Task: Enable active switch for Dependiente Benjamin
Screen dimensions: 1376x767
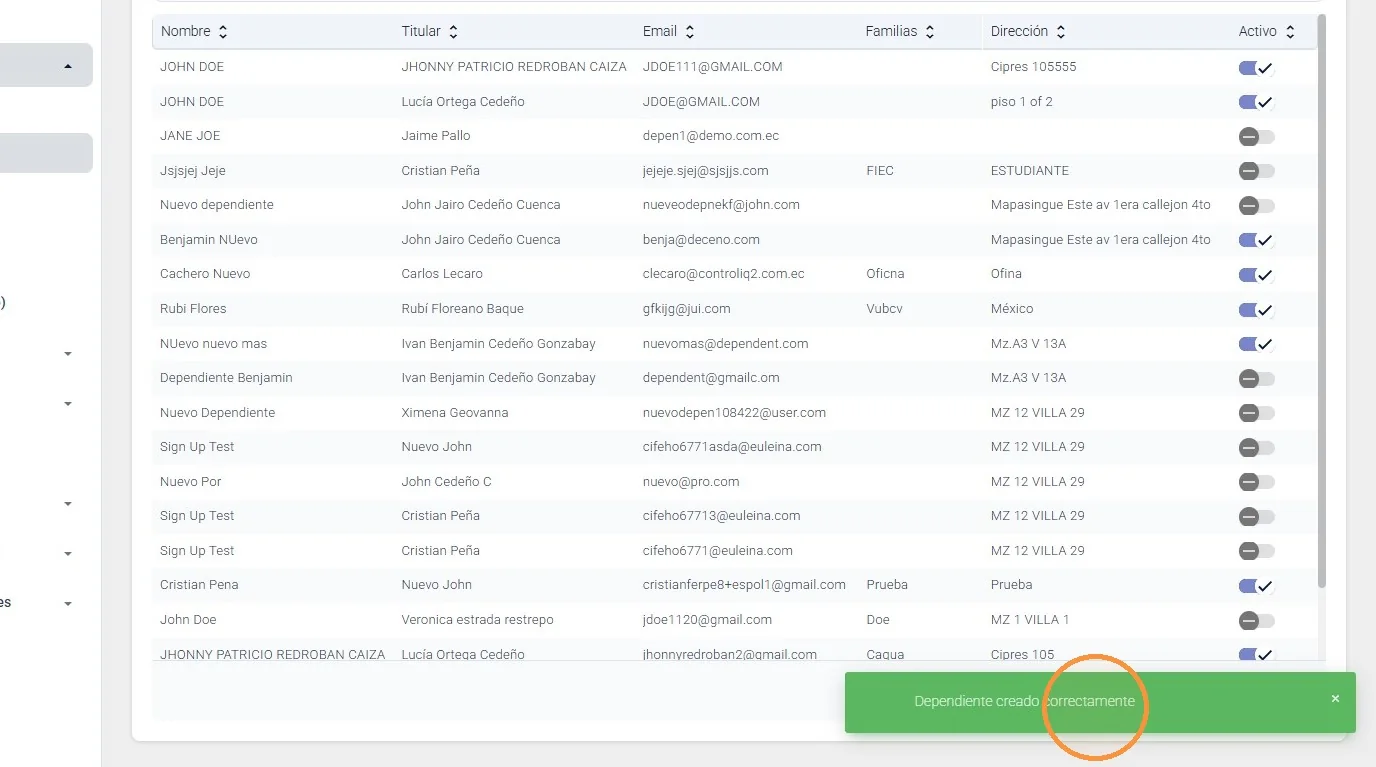Action: pyautogui.click(x=1256, y=379)
